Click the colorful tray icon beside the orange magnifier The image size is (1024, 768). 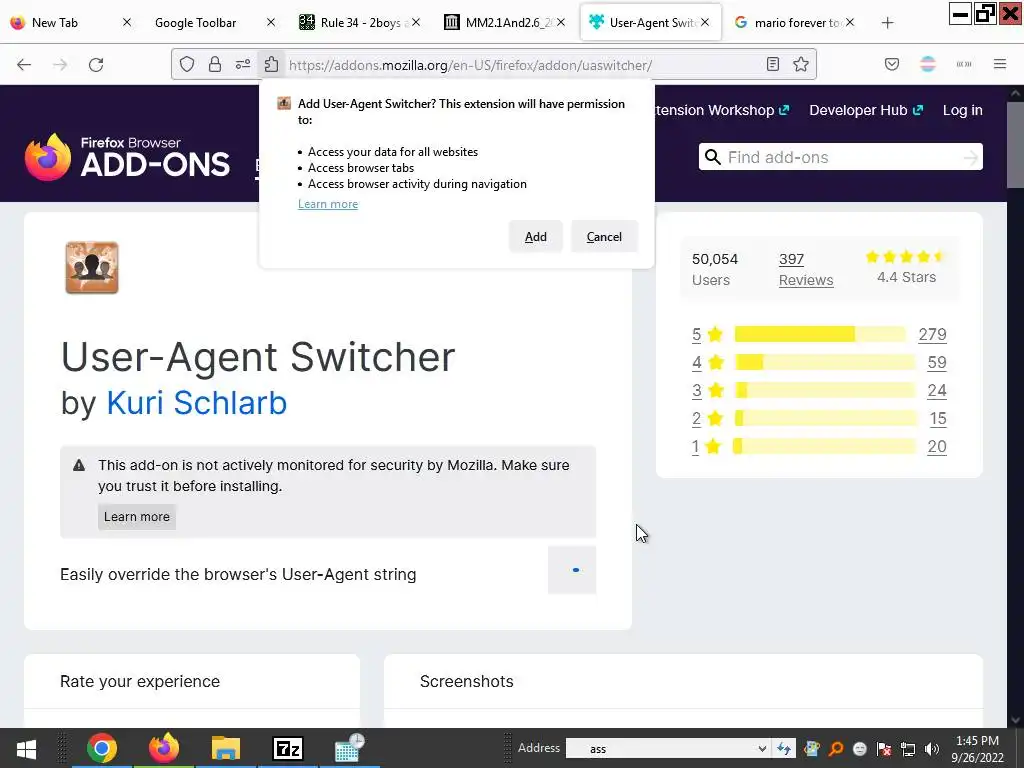click(812, 749)
